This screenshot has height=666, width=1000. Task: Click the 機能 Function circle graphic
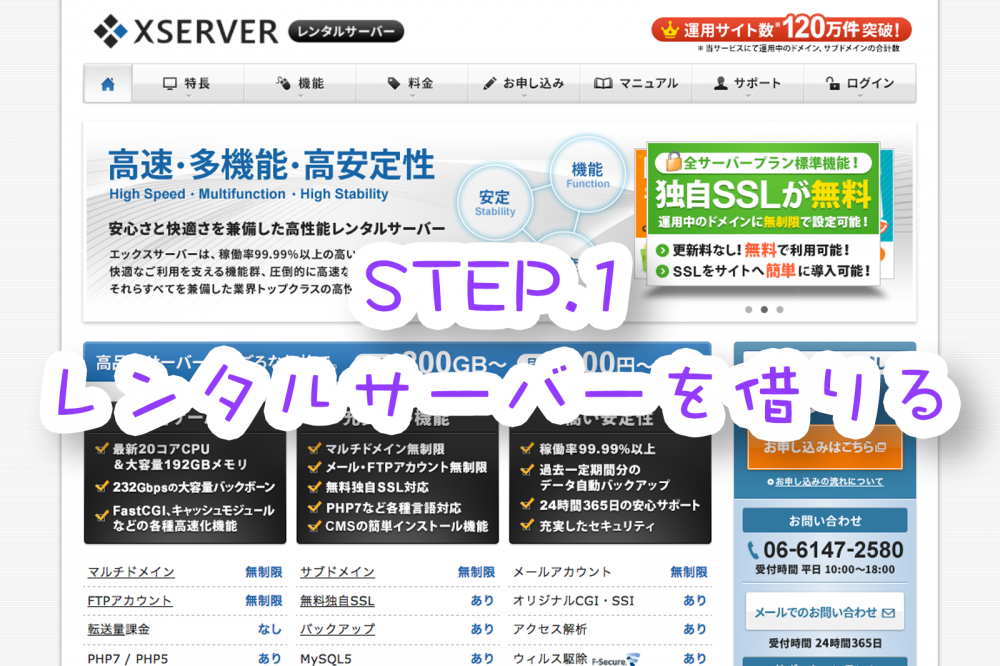pyautogui.click(x=587, y=175)
